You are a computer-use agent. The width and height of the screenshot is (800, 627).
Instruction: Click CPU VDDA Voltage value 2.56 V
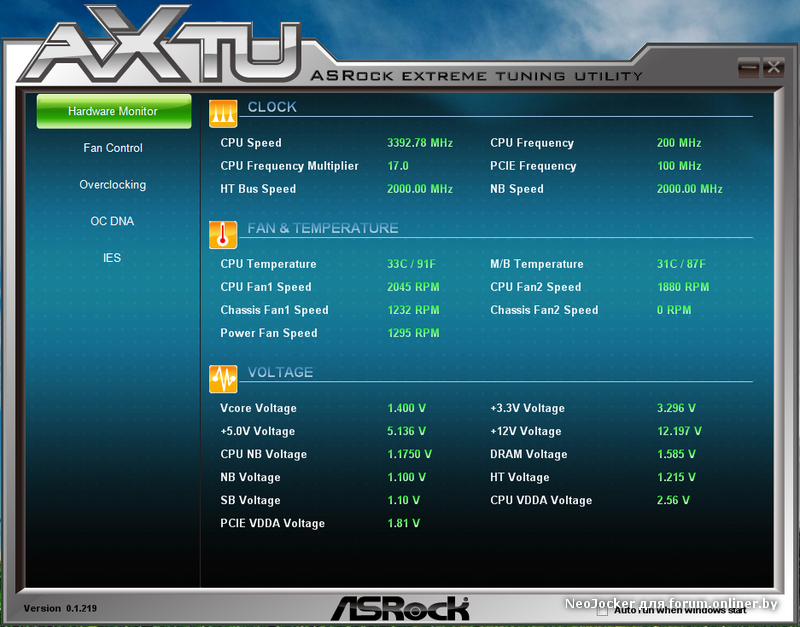673,500
